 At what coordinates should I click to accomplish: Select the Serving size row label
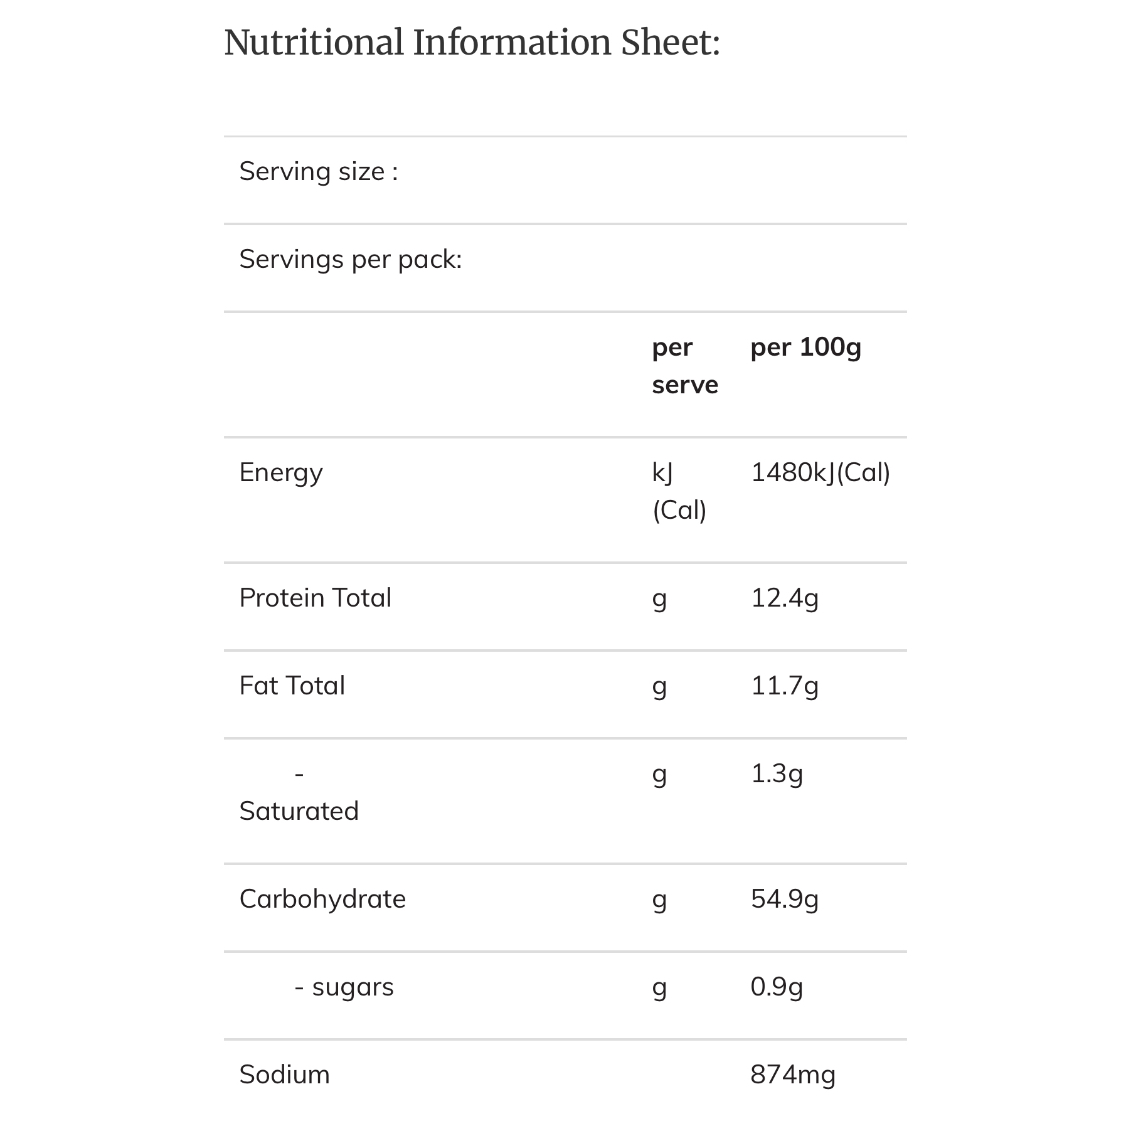[318, 172]
